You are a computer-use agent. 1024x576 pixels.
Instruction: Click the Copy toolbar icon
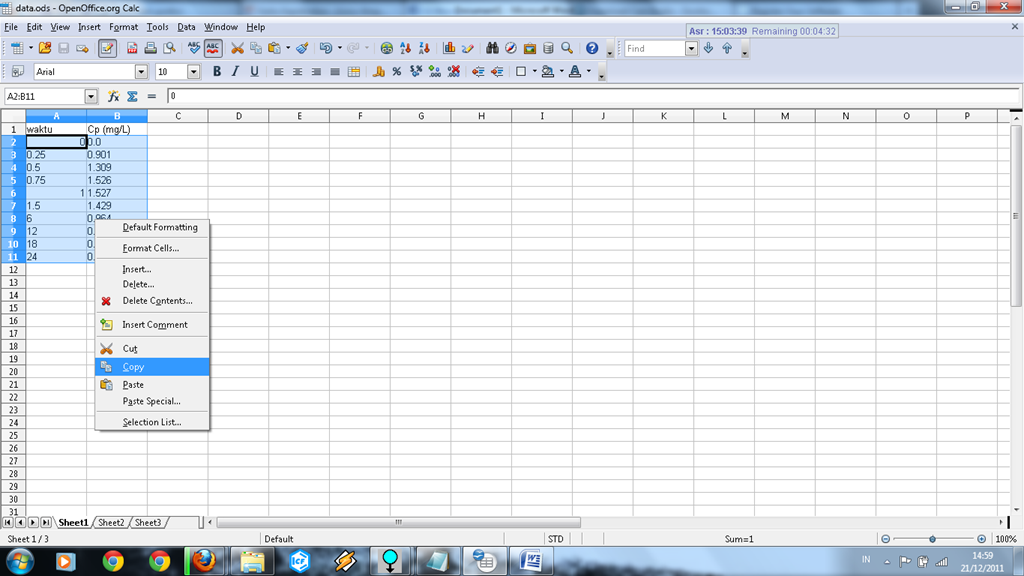coord(256,48)
